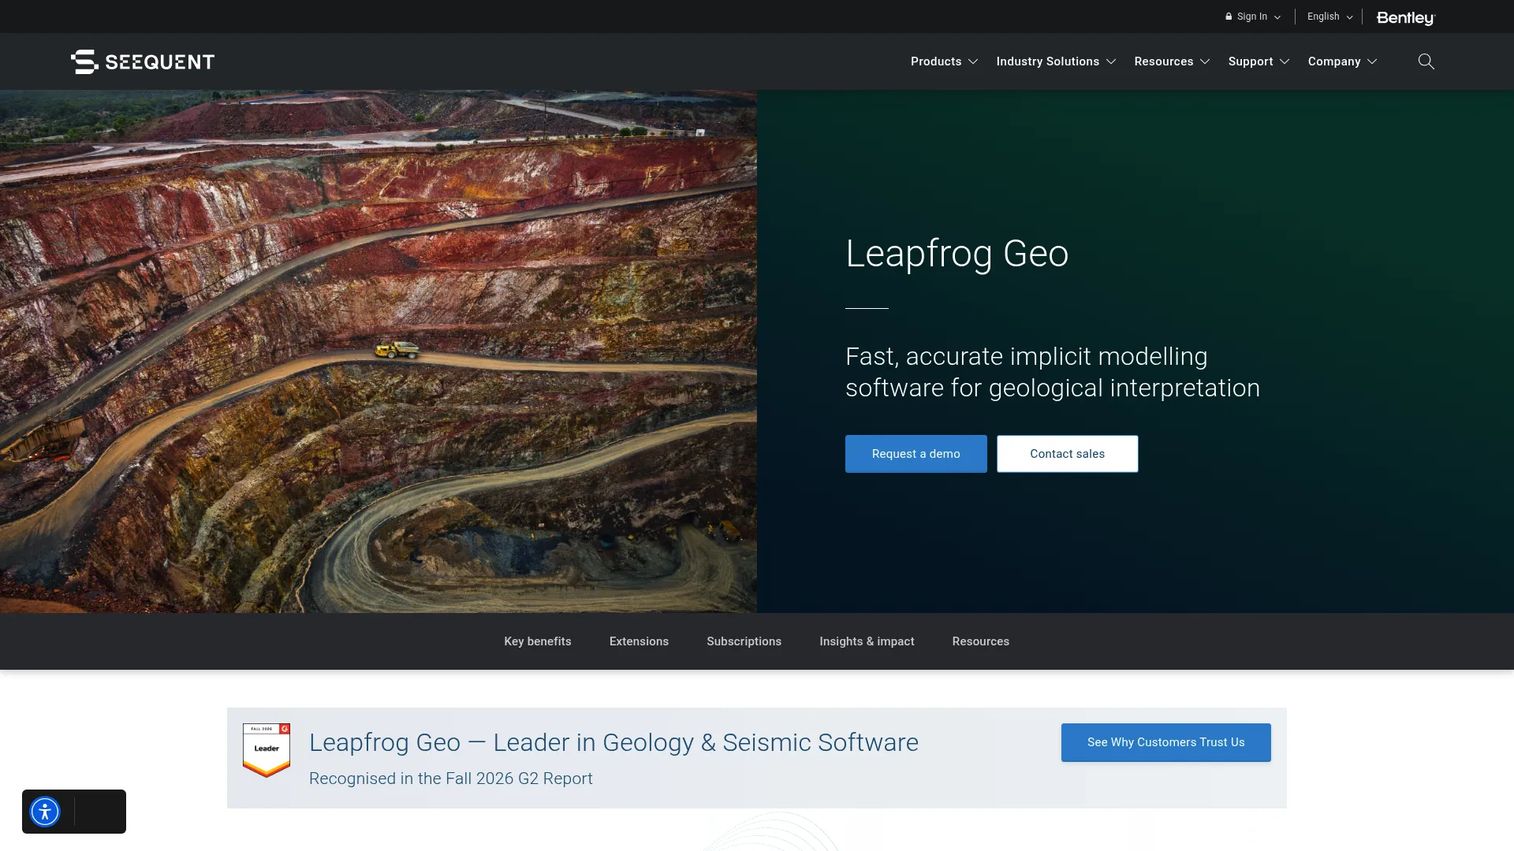Open the Company dropdown menu
This screenshot has height=851, width=1514.
(x=1343, y=62)
